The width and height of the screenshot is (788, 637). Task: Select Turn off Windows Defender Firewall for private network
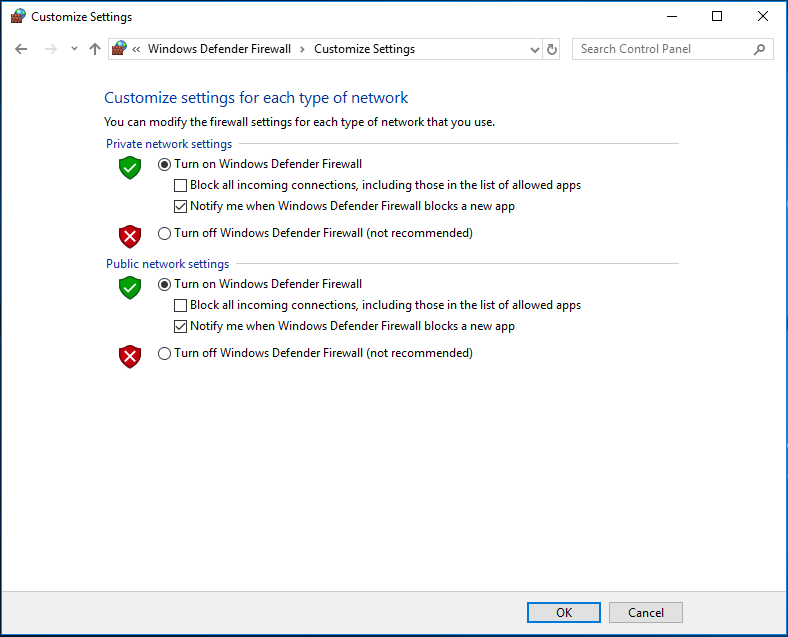coord(165,233)
